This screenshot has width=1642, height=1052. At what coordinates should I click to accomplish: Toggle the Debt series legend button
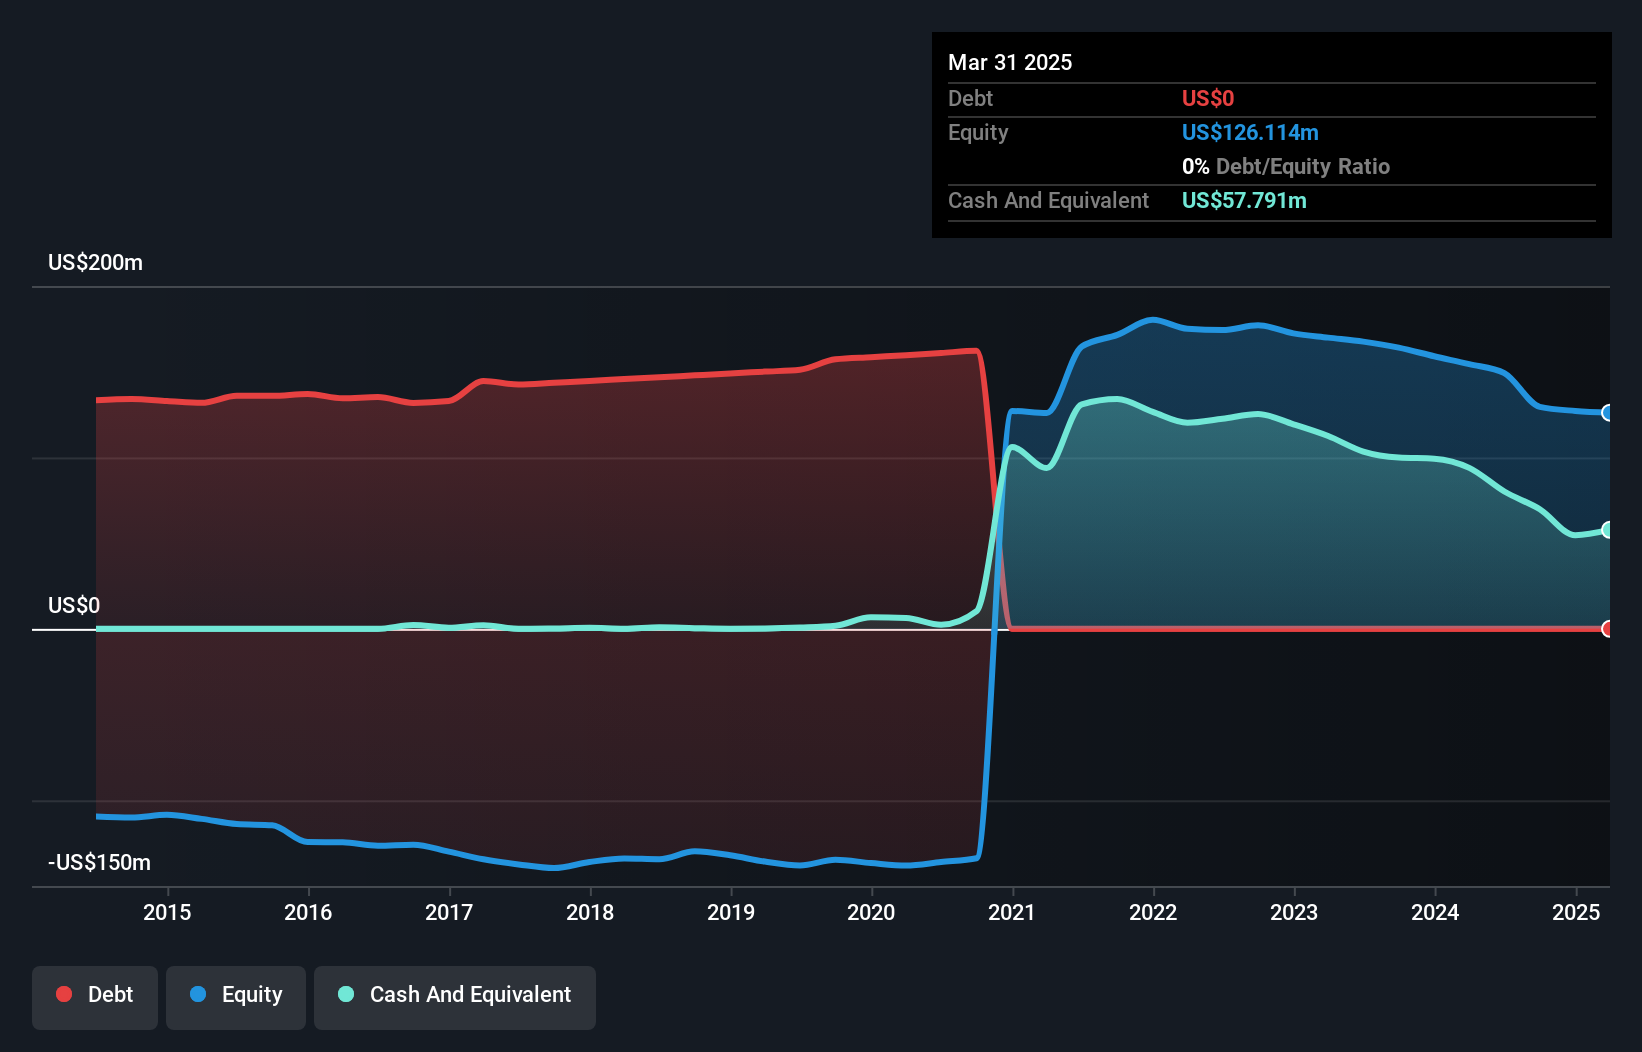click(95, 997)
